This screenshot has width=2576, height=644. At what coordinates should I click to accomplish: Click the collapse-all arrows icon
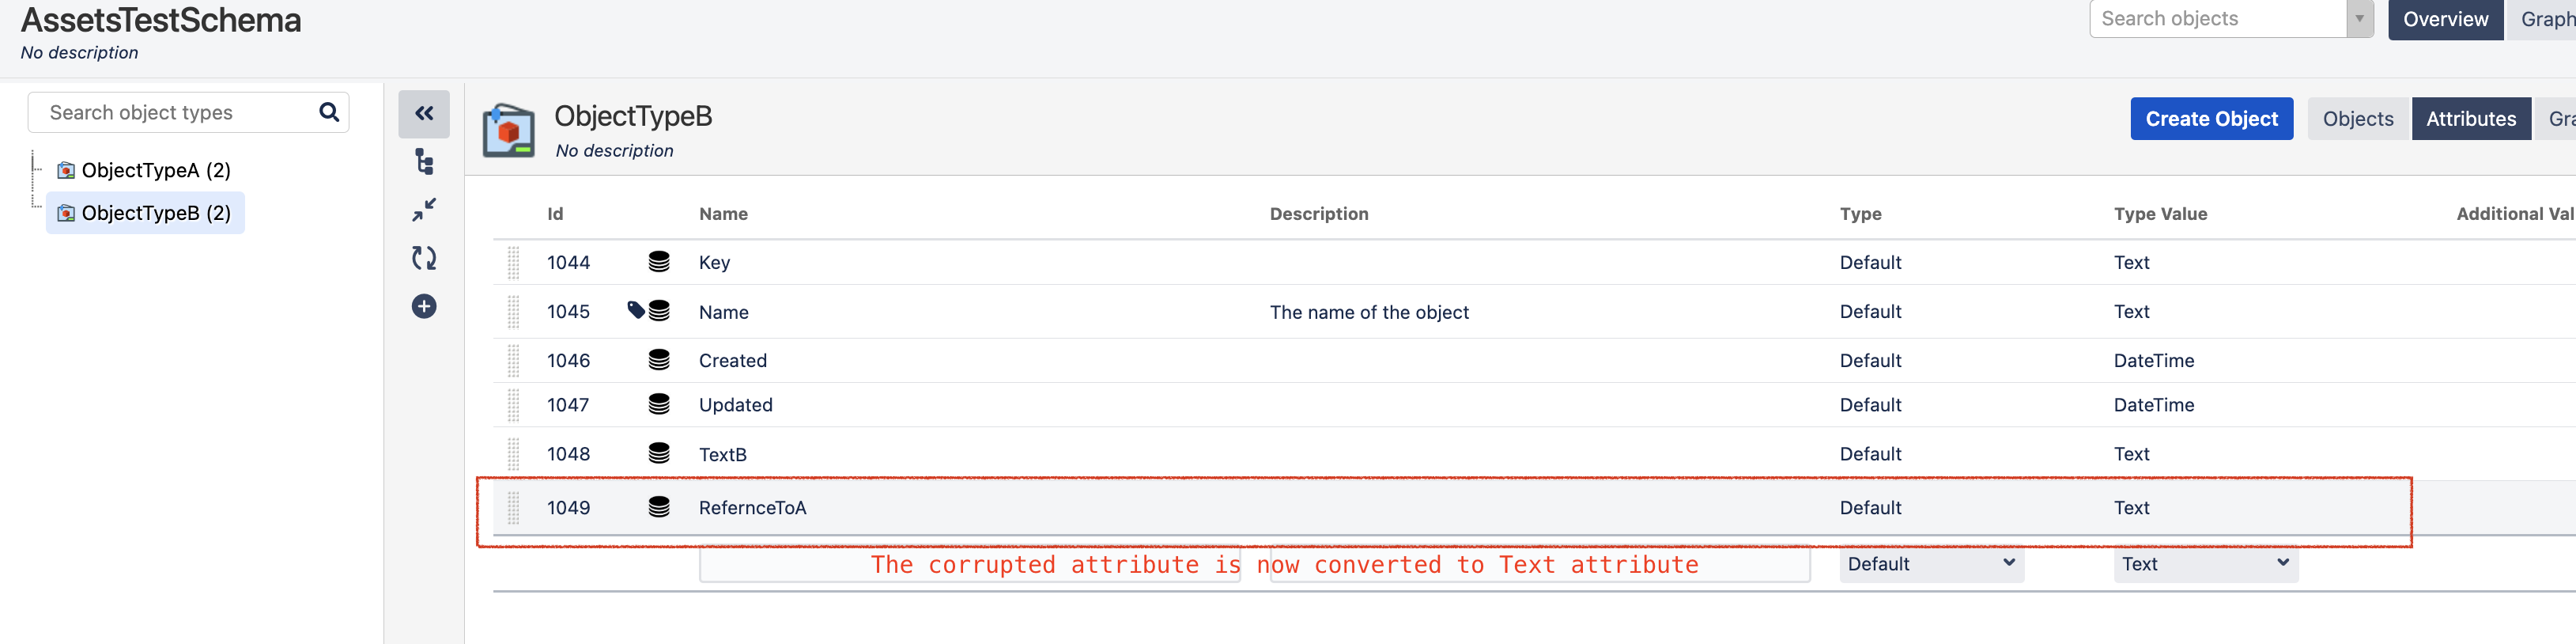click(424, 210)
